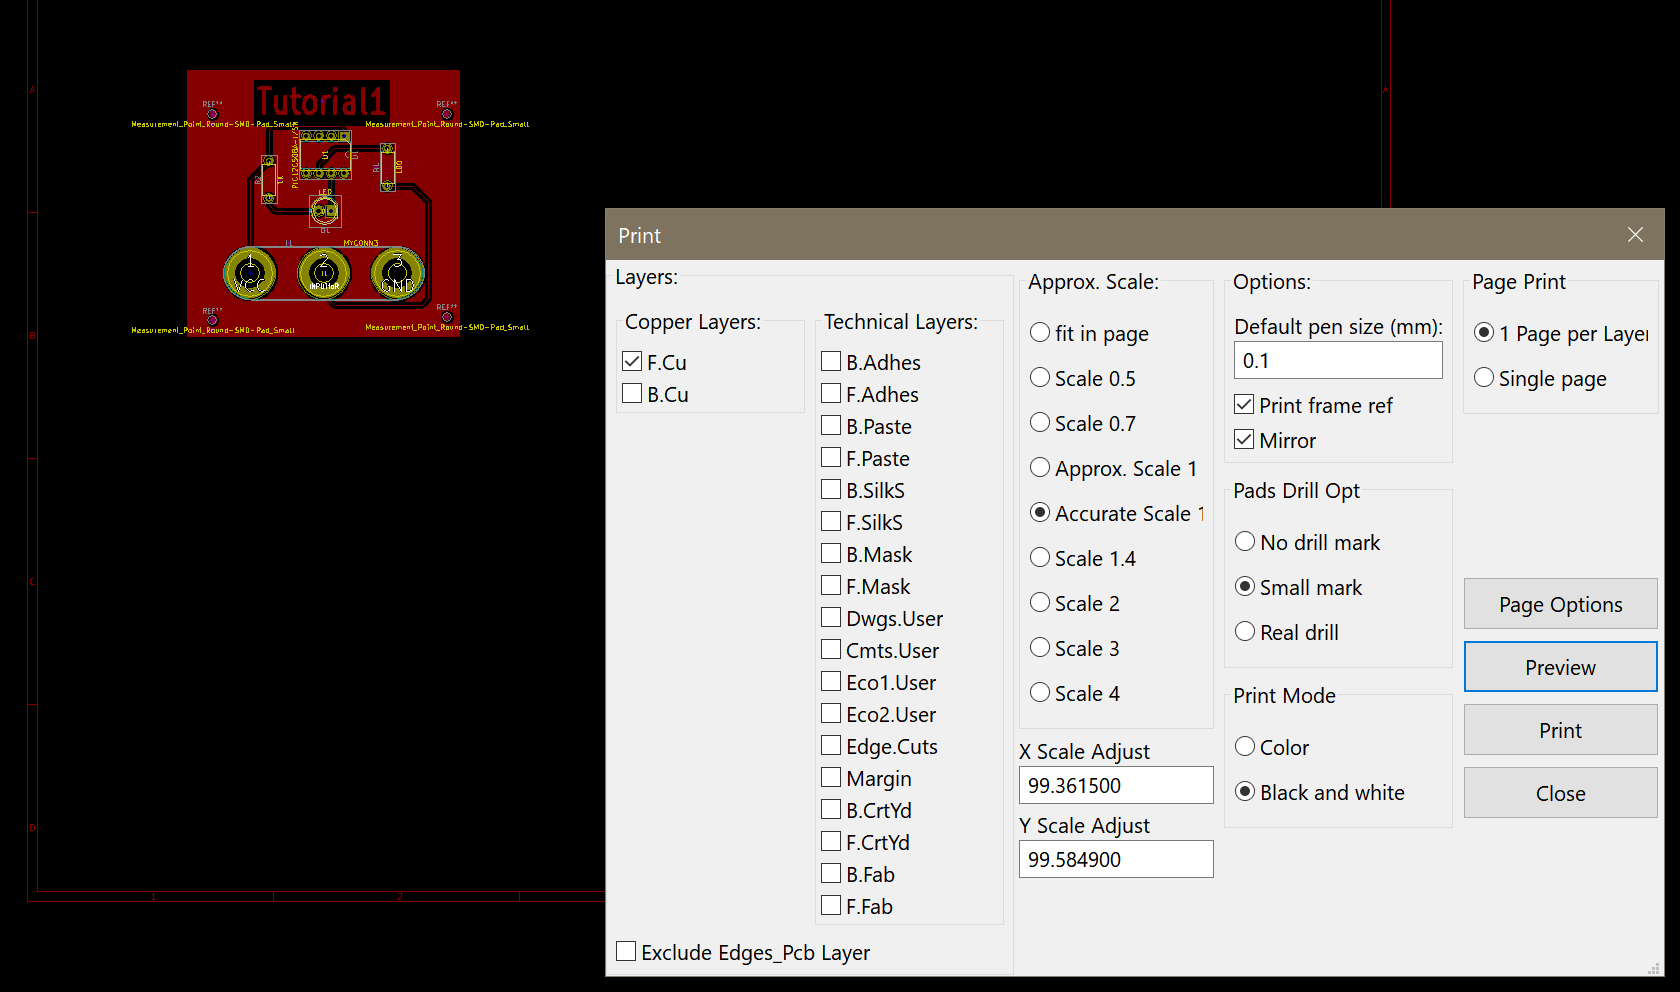Enable the B.Paste layer checkbox
The width and height of the screenshot is (1680, 992).
coord(831,426)
